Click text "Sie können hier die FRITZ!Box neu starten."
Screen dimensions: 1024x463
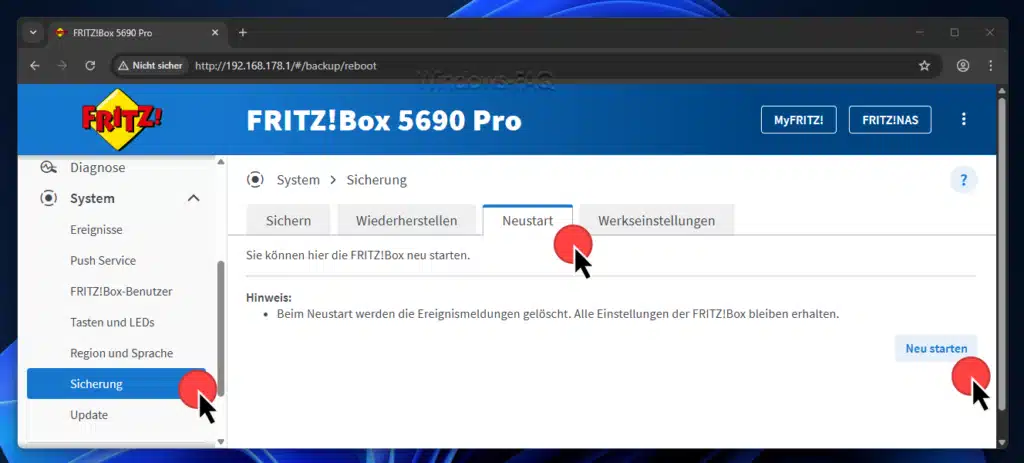(x=358, y=255)
